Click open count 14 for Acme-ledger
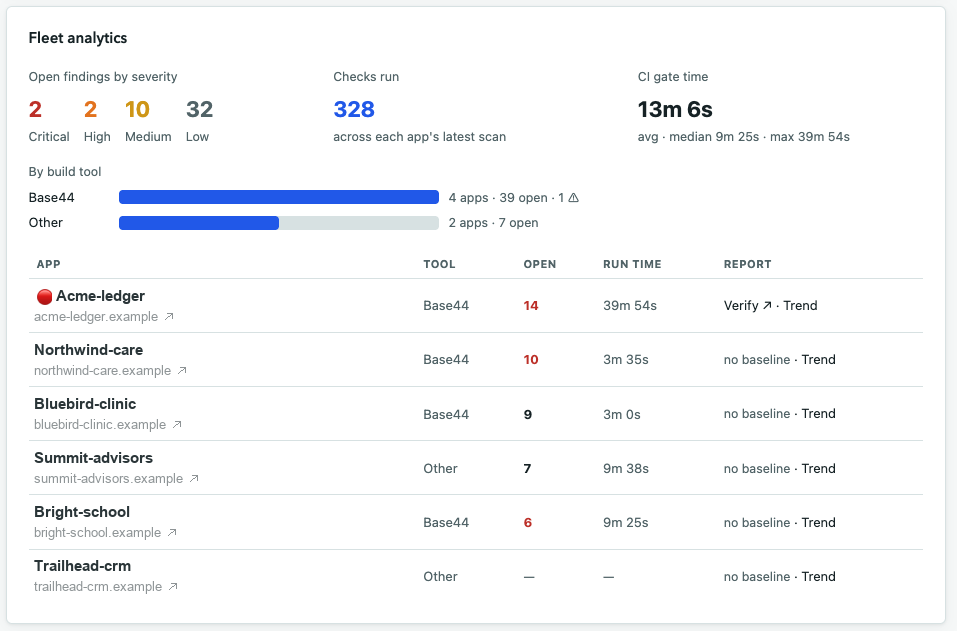The image size is (957, 631). click(x=531, y=306)
